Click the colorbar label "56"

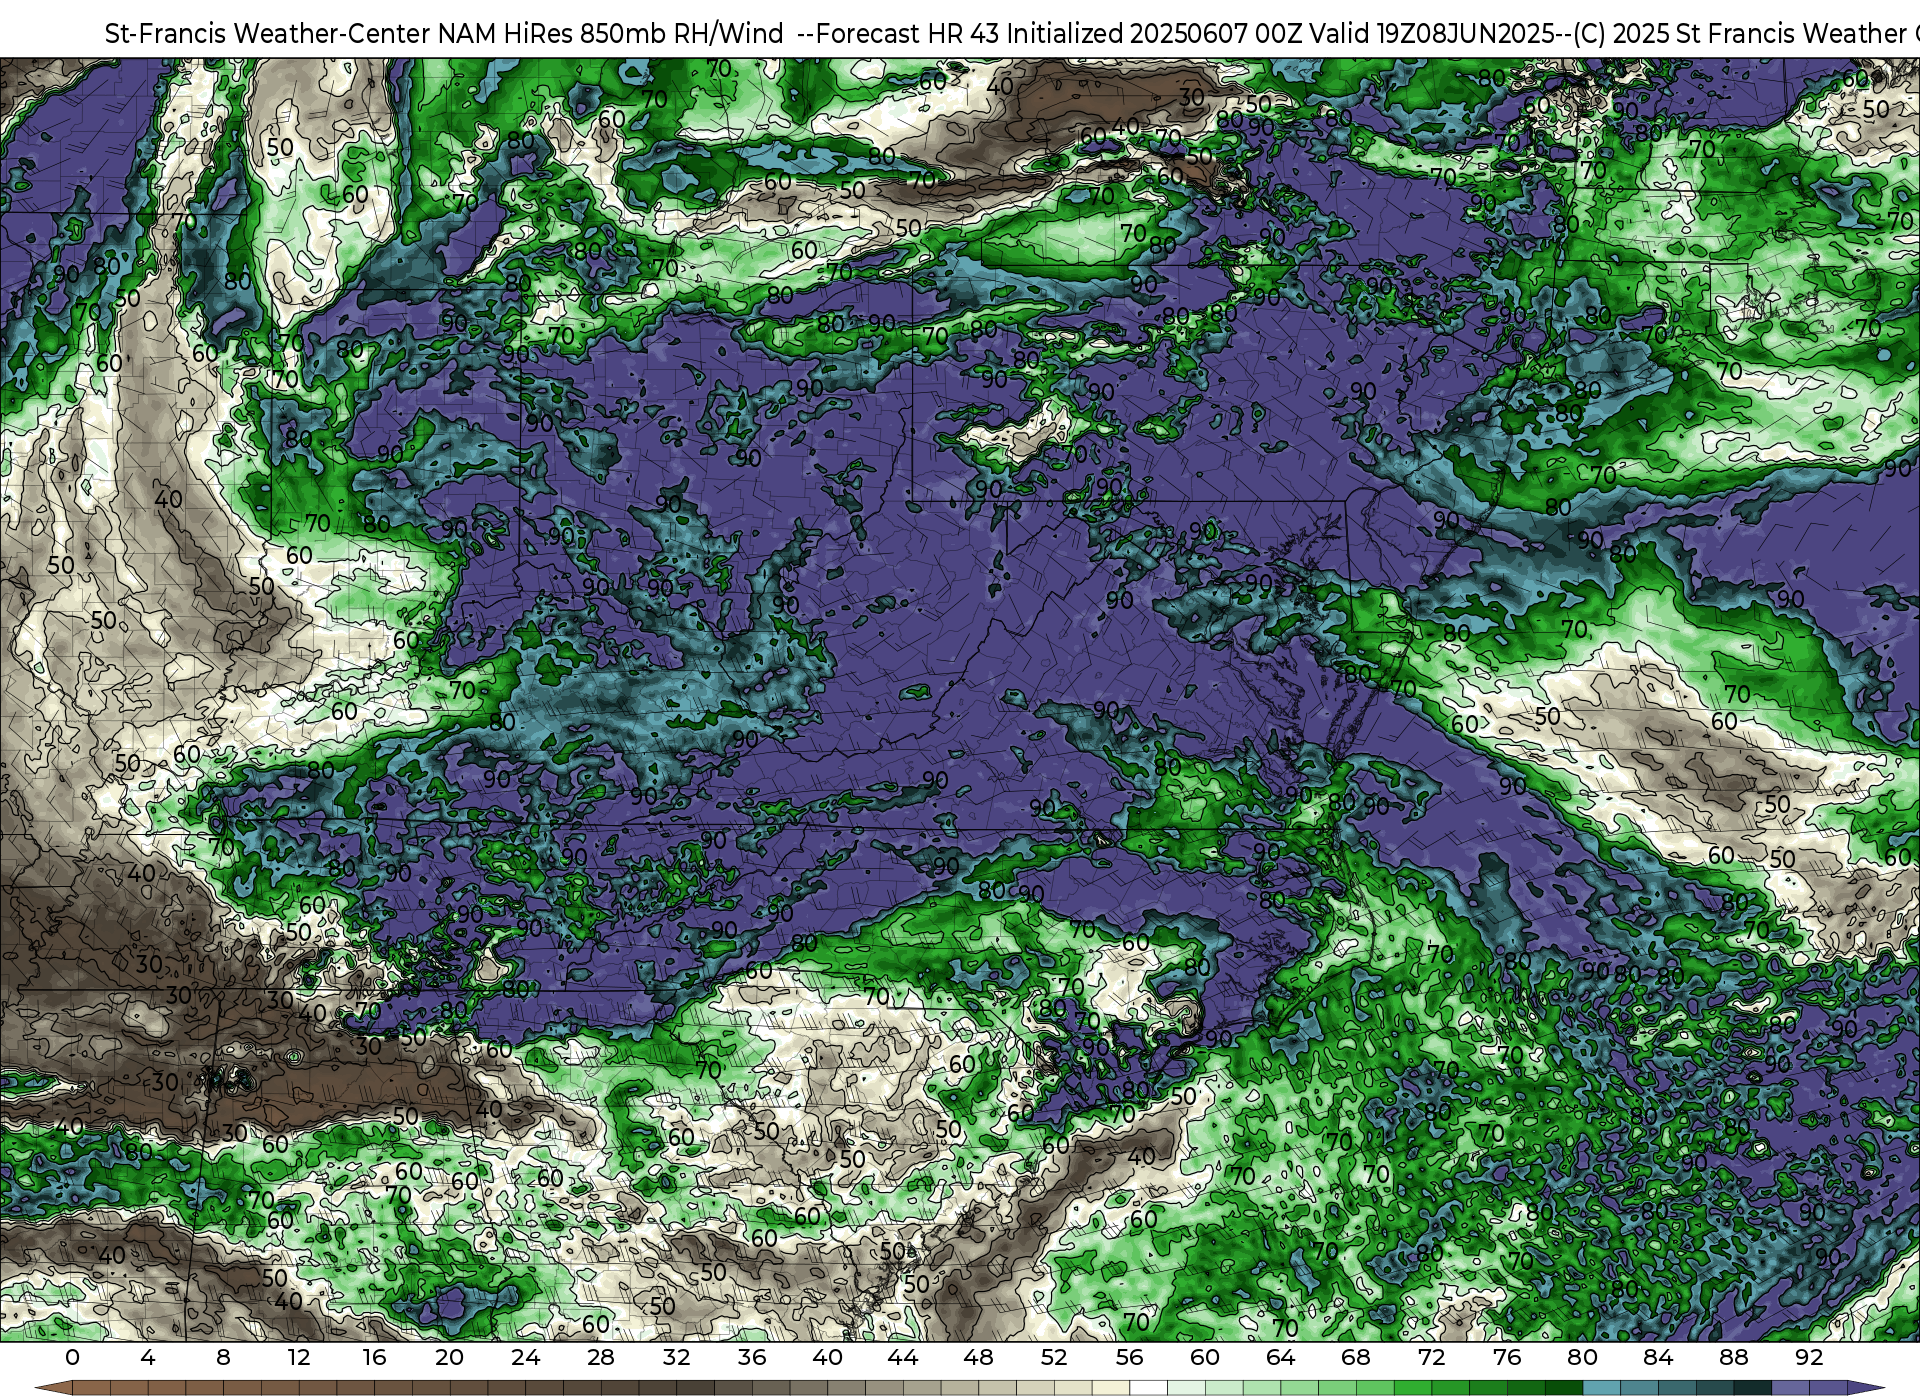1129,1358
